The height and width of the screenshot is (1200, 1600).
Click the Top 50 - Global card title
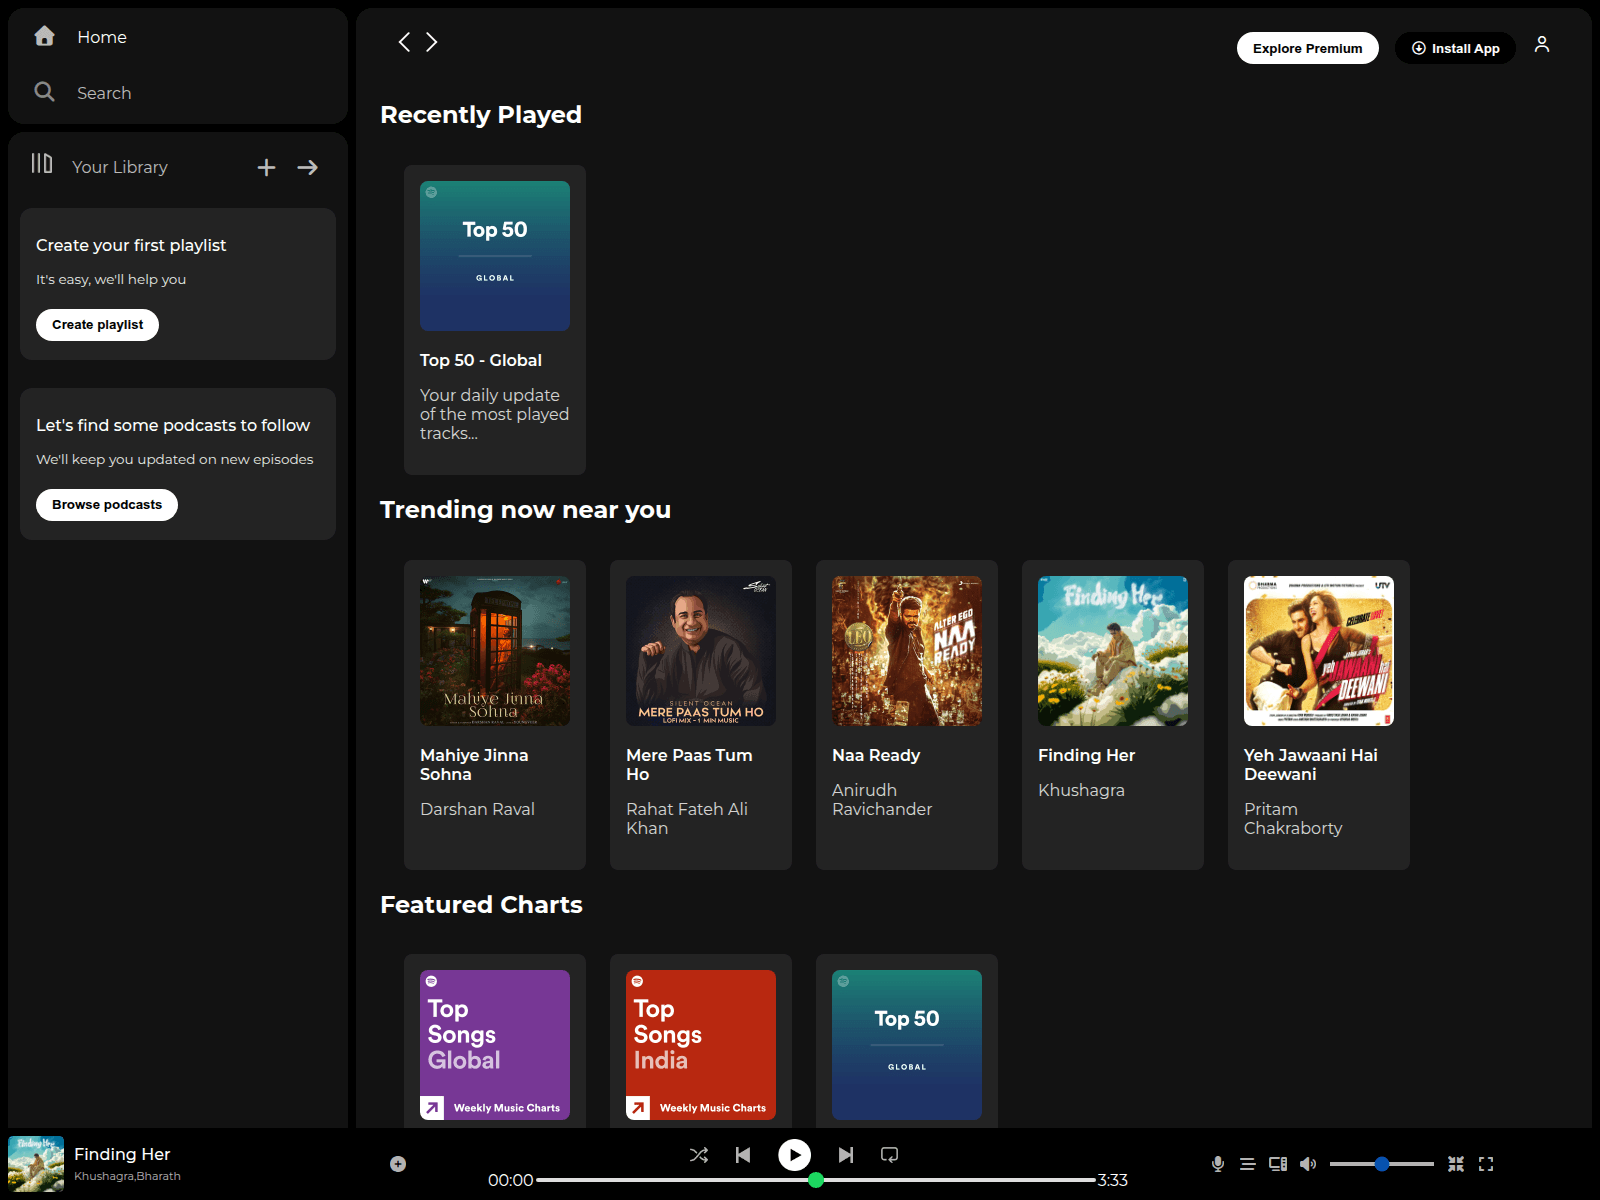[x=481, y=360]
